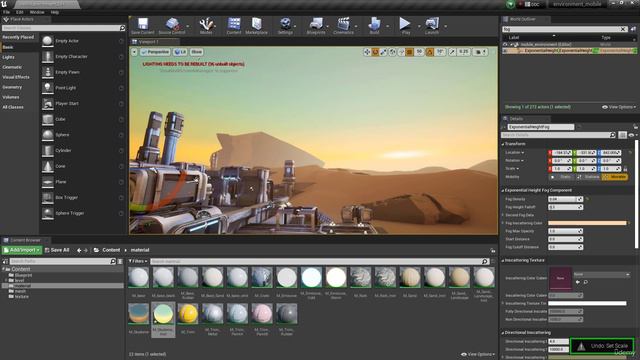Select the translate gizmo icon in viewport
This screenshot has width=640, height=360.
(x=367, y=52)
